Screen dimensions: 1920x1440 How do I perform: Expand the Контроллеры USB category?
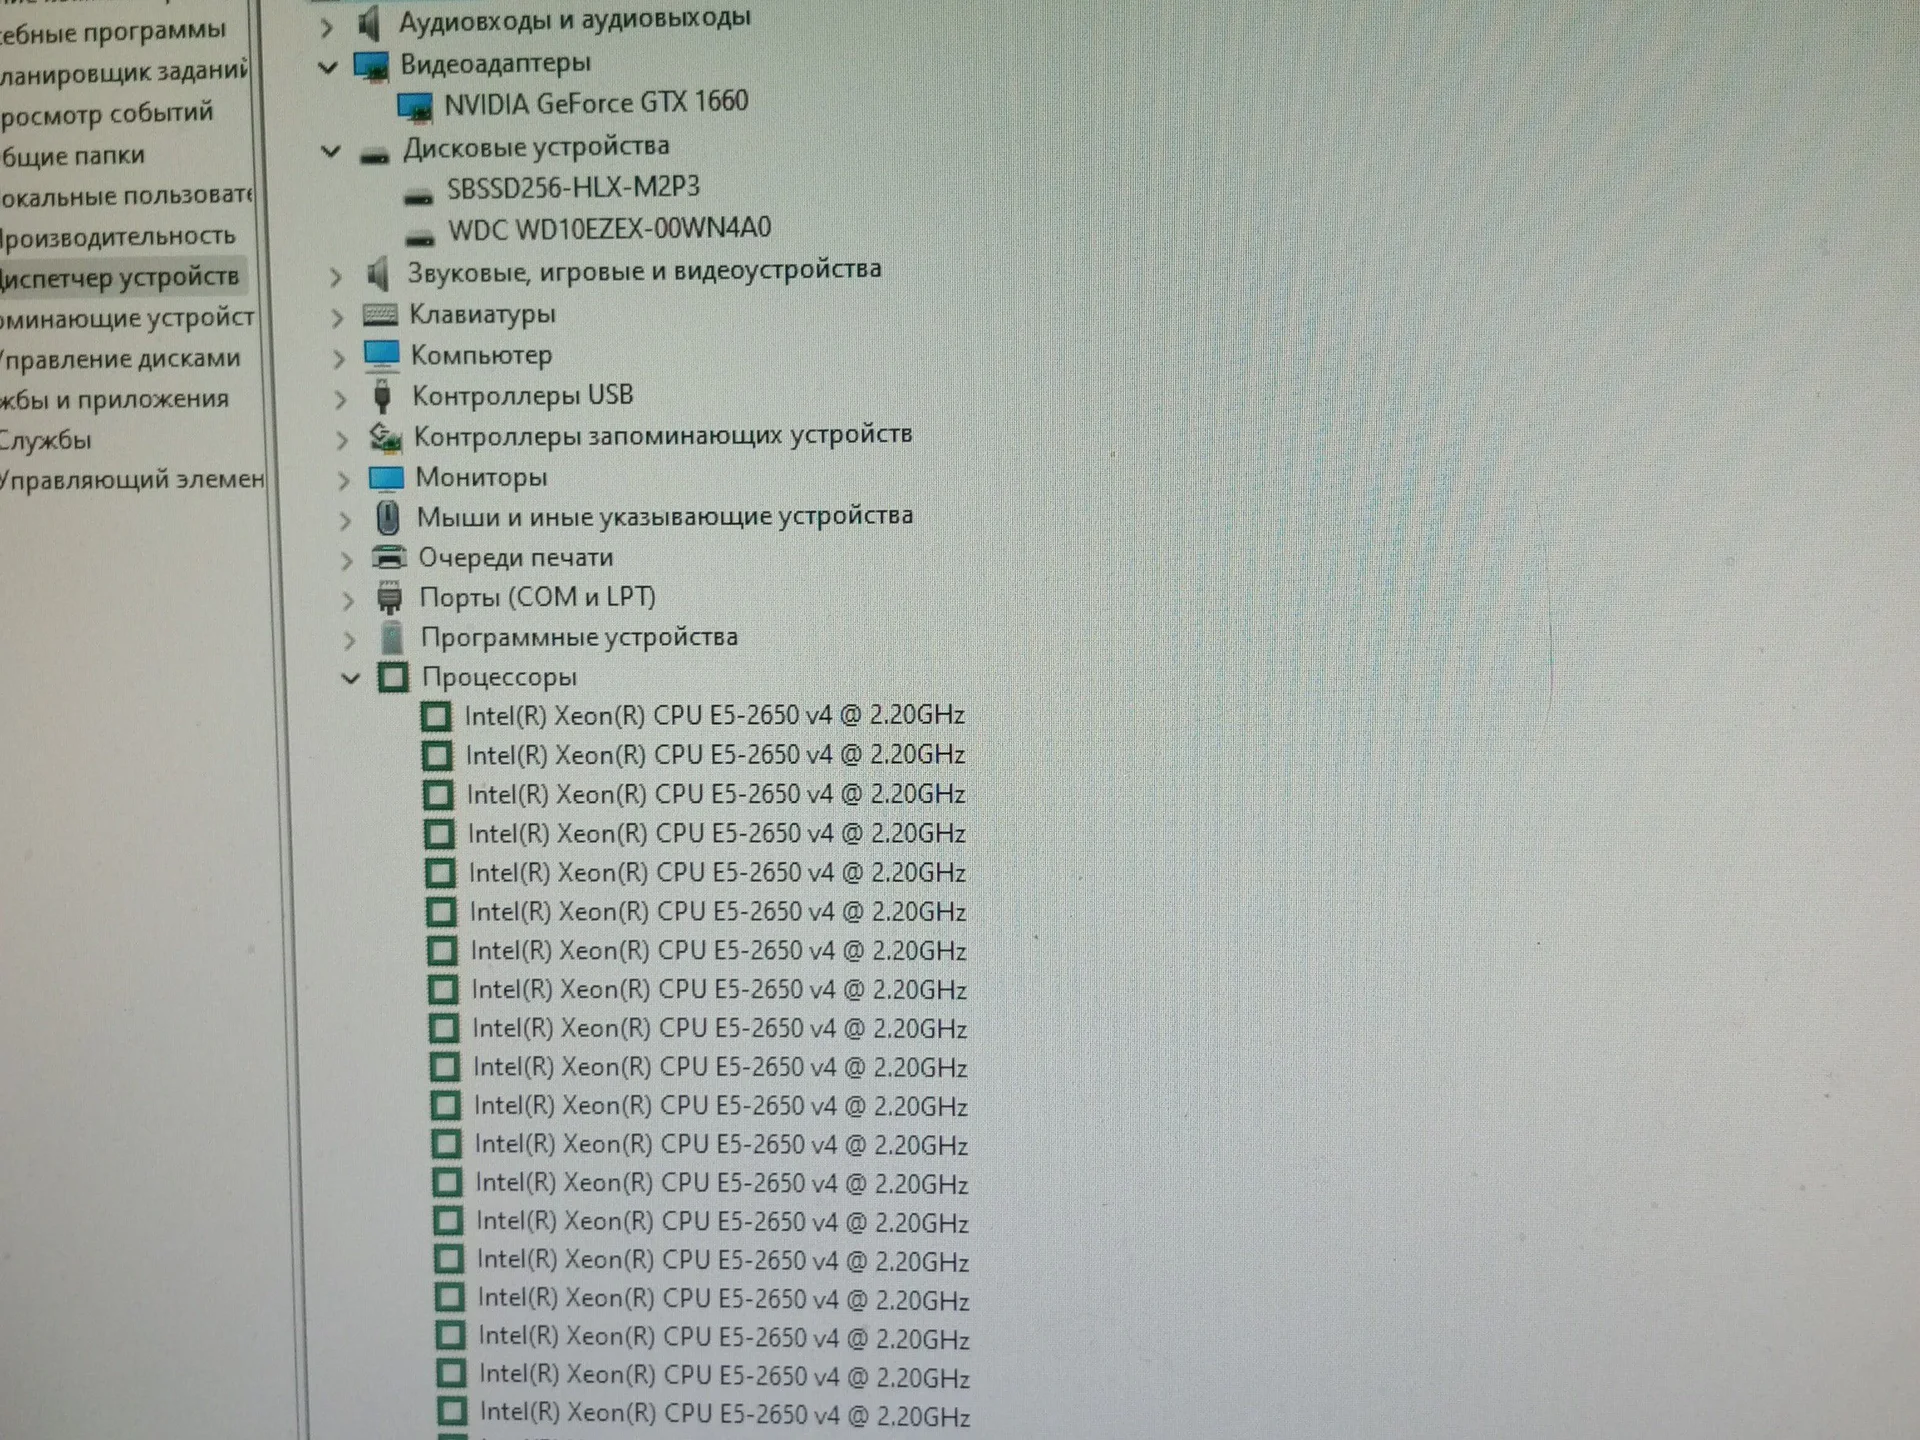point(340,399)
